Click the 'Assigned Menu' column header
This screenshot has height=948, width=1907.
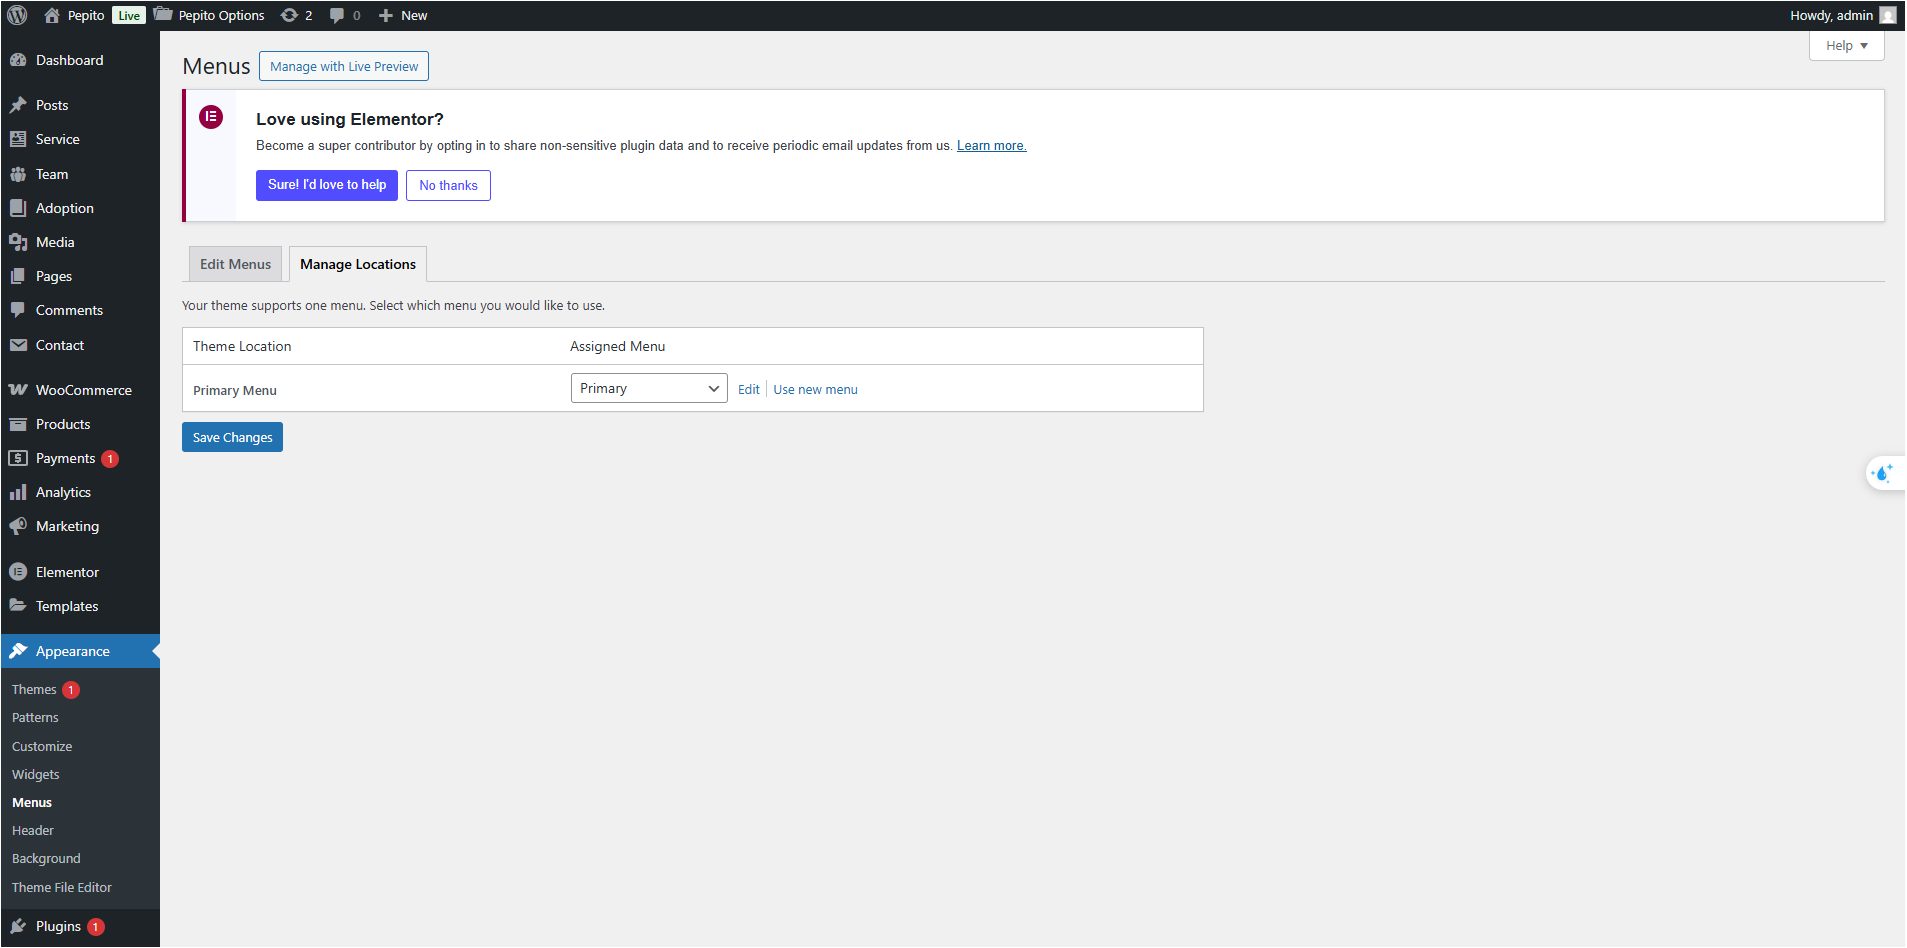pos(617,346)
